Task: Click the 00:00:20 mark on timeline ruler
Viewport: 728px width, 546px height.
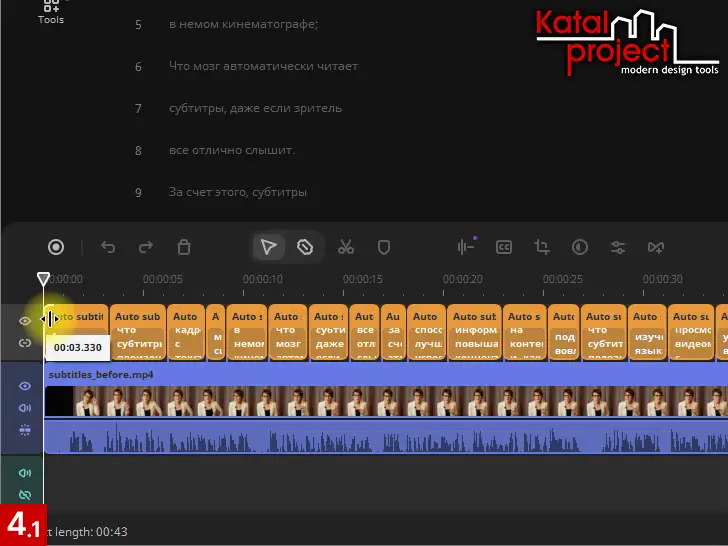Action: tap(463, 280)
